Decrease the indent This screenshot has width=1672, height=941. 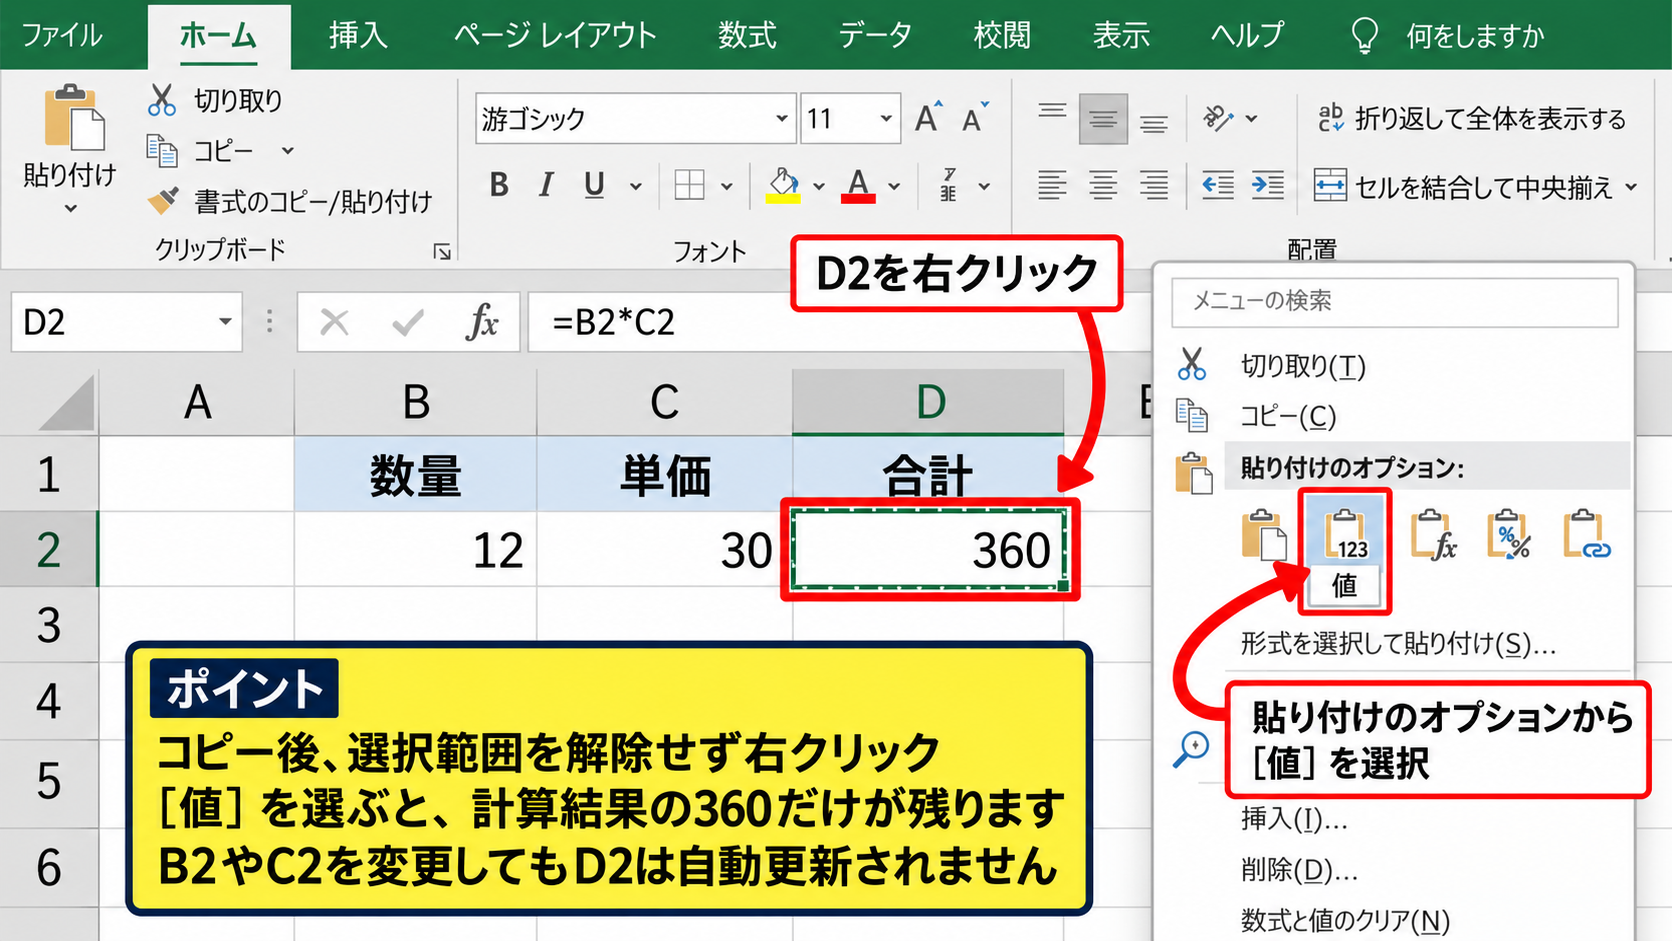tap(1217, 185)
